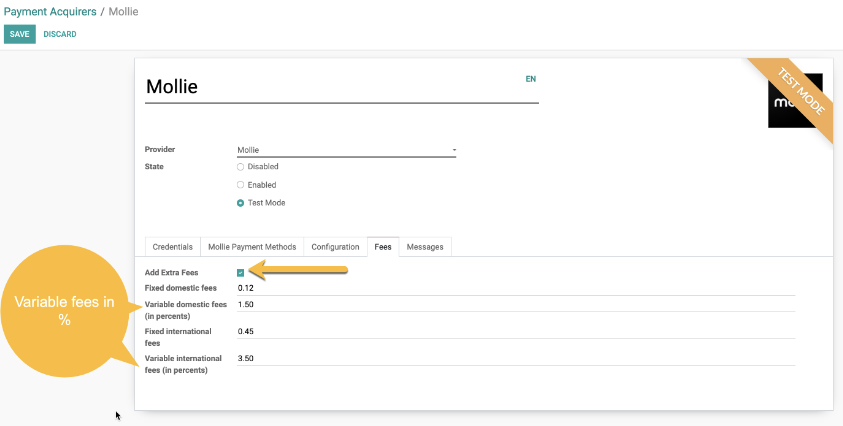Open the Mollie Payment Methods tab
Image resolution: width=843 pixels, height=426 pixels.
[x=252, y=247]
